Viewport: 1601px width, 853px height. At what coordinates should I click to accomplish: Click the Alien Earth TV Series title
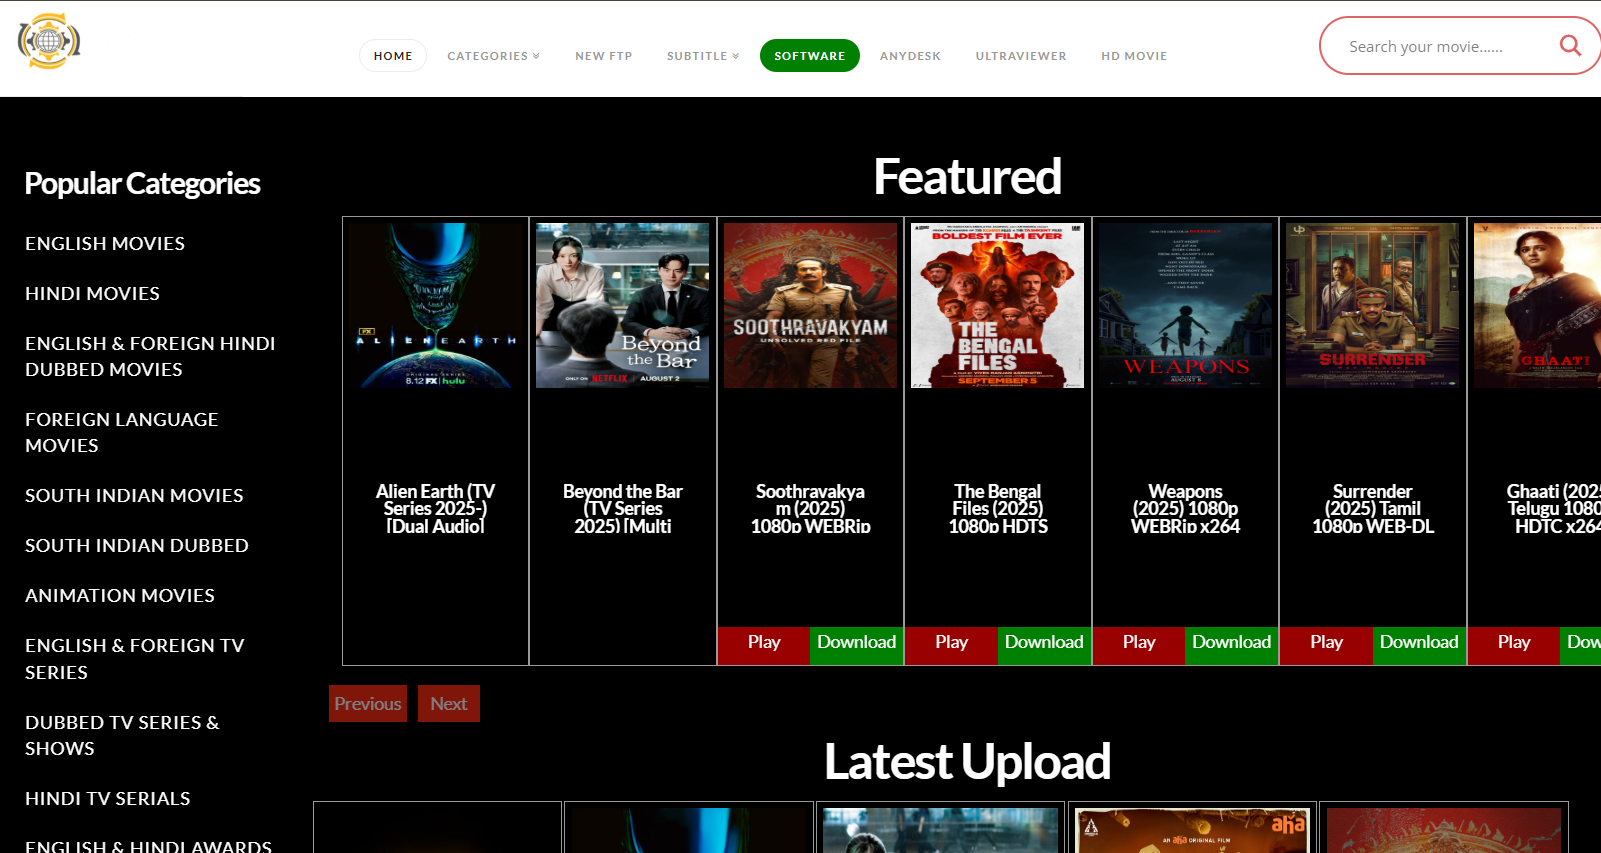point(435,509)
